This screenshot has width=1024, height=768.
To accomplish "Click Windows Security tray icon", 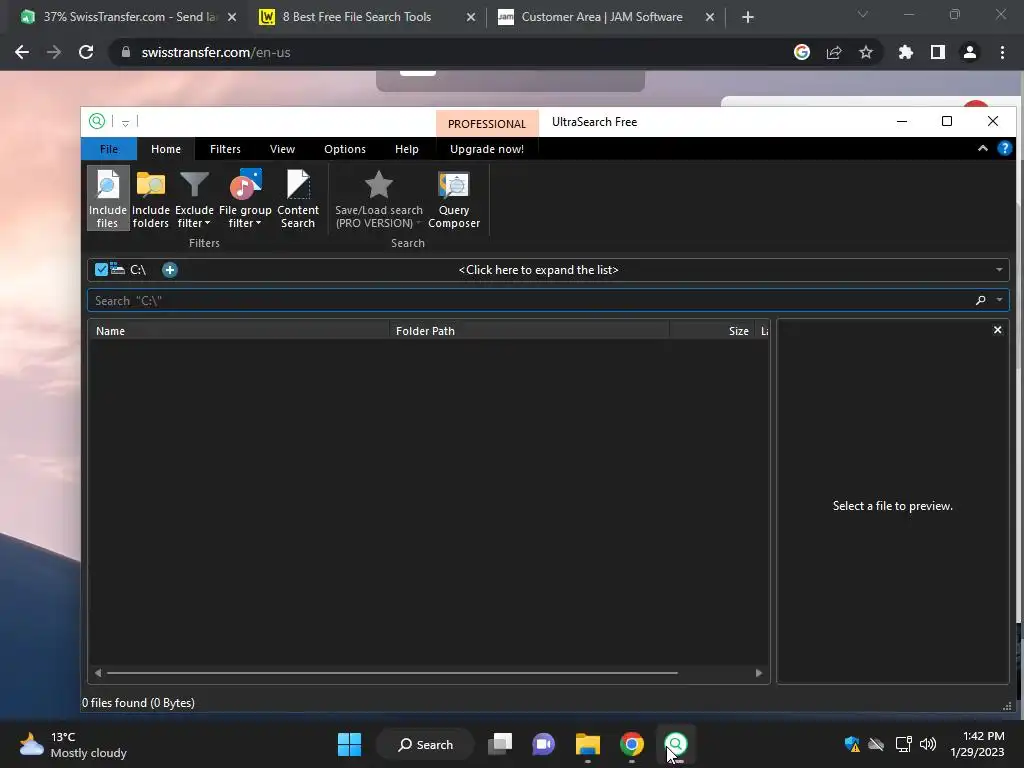I will tap(852, 744).
